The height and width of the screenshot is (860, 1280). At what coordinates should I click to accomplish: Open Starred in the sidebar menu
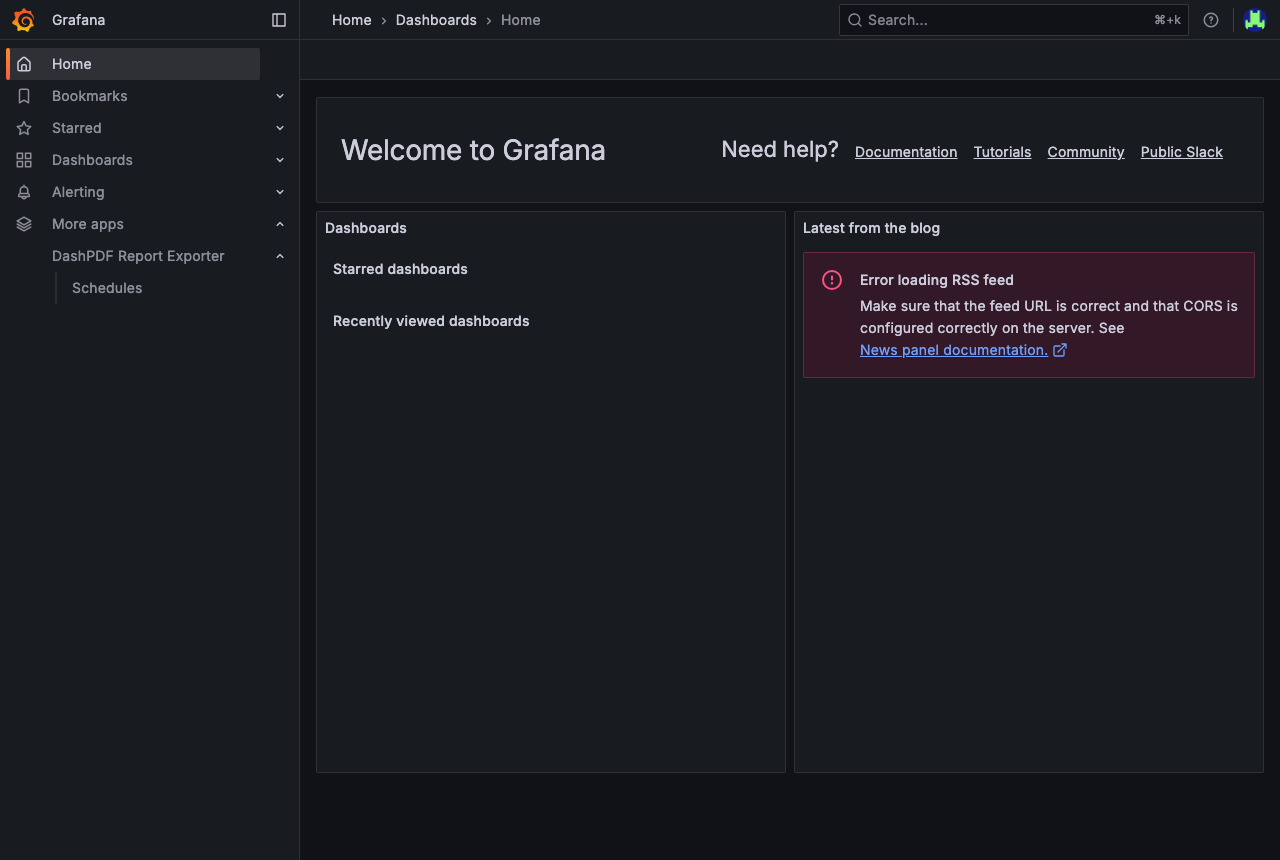77,128
